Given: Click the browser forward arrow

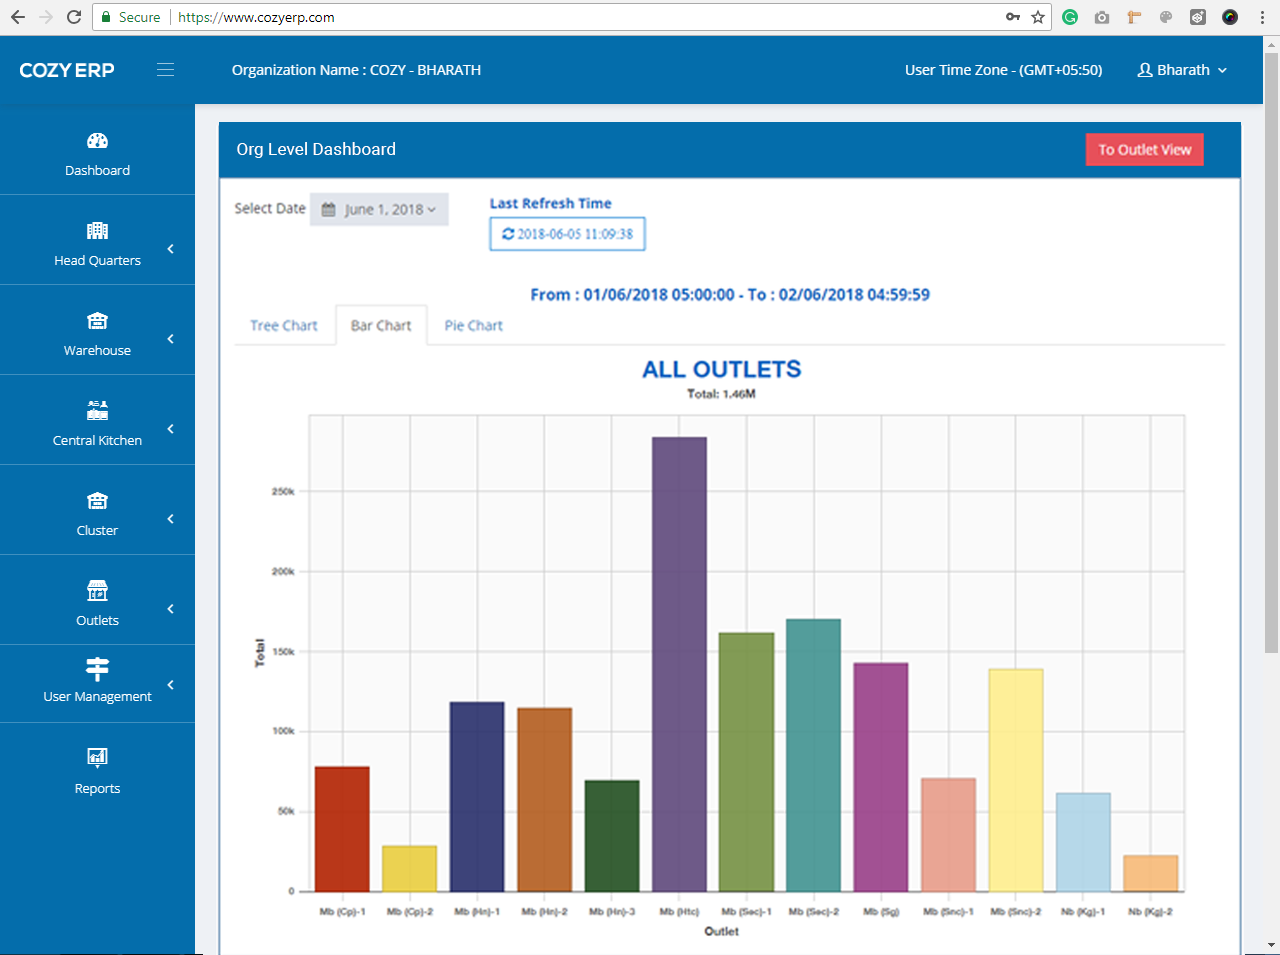Looking at the screenshot, I should [x=46, y=17].
